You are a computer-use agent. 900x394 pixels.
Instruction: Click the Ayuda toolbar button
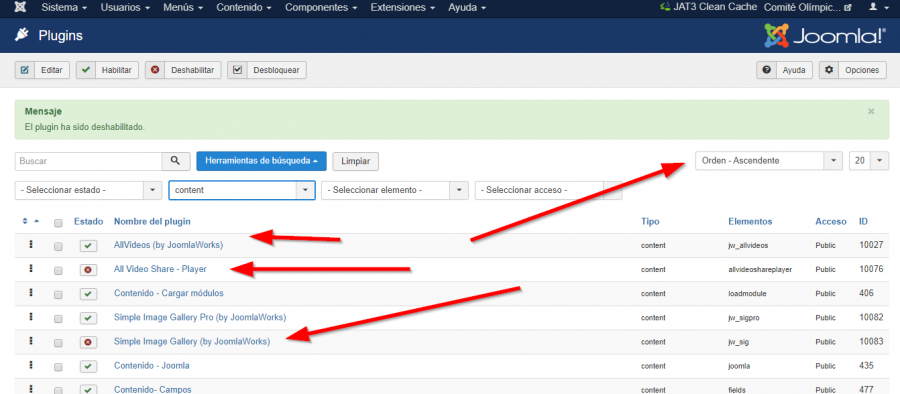pos(784,70)
